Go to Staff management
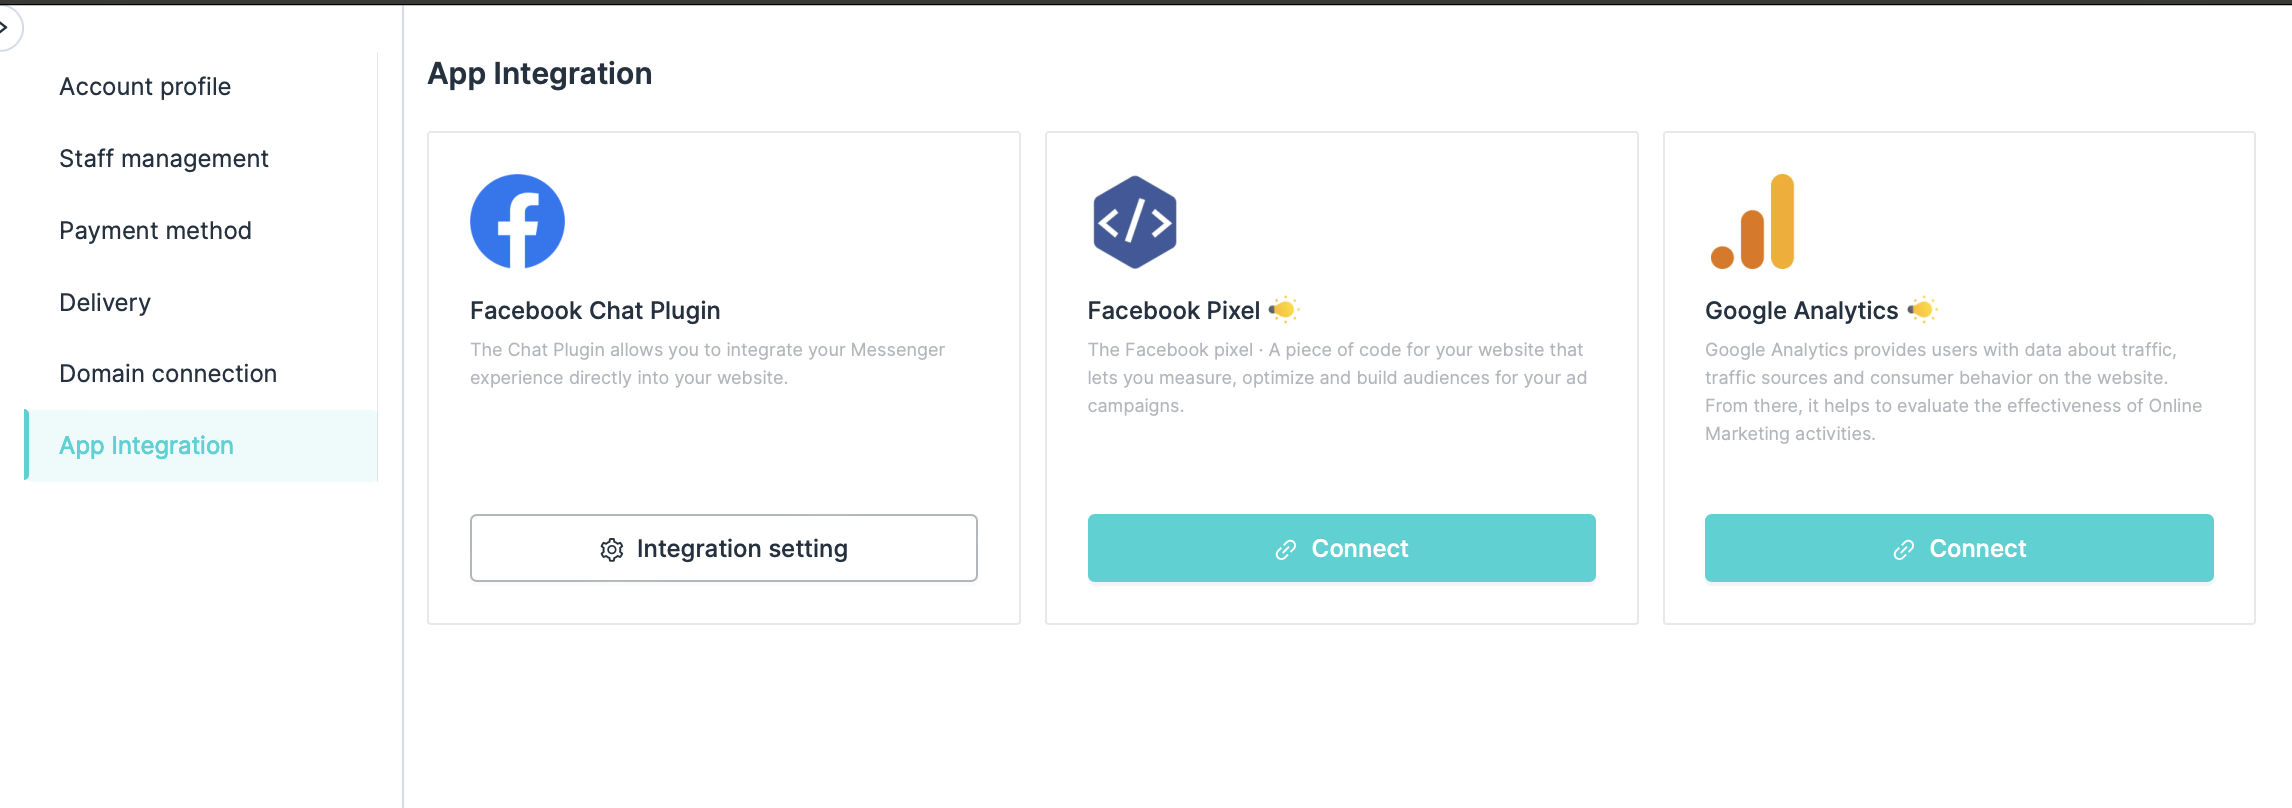Image resolution: width=2292 pixels, height=808 pixels. pos(164,159)
